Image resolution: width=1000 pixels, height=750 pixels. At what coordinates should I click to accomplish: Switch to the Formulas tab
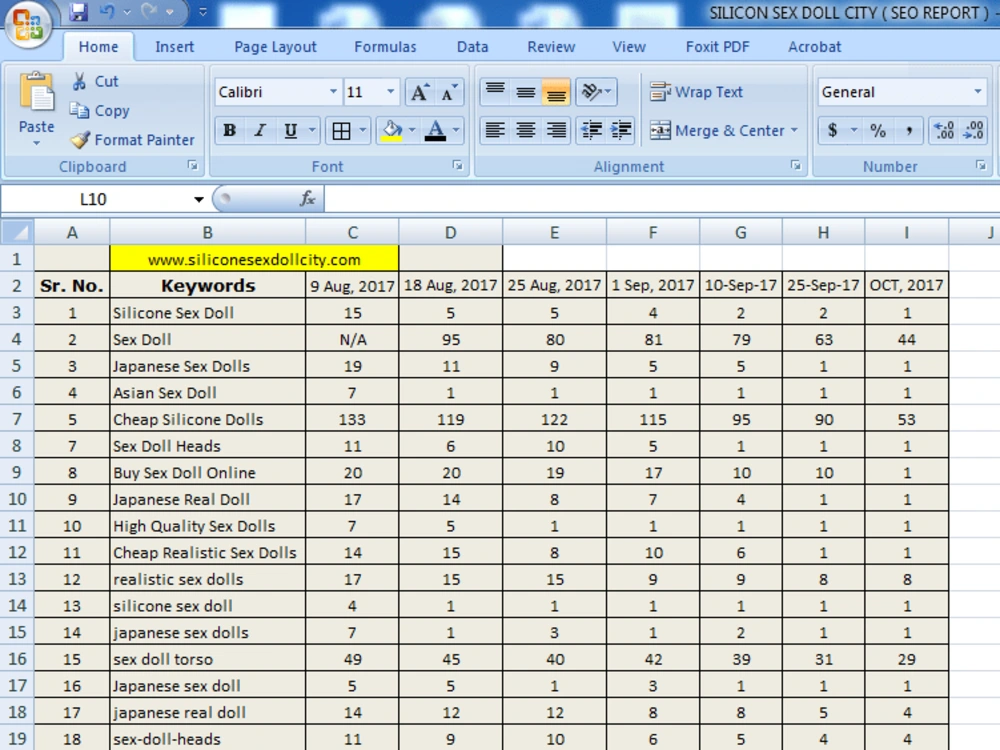pyautogui.click(x=385, y=47)
